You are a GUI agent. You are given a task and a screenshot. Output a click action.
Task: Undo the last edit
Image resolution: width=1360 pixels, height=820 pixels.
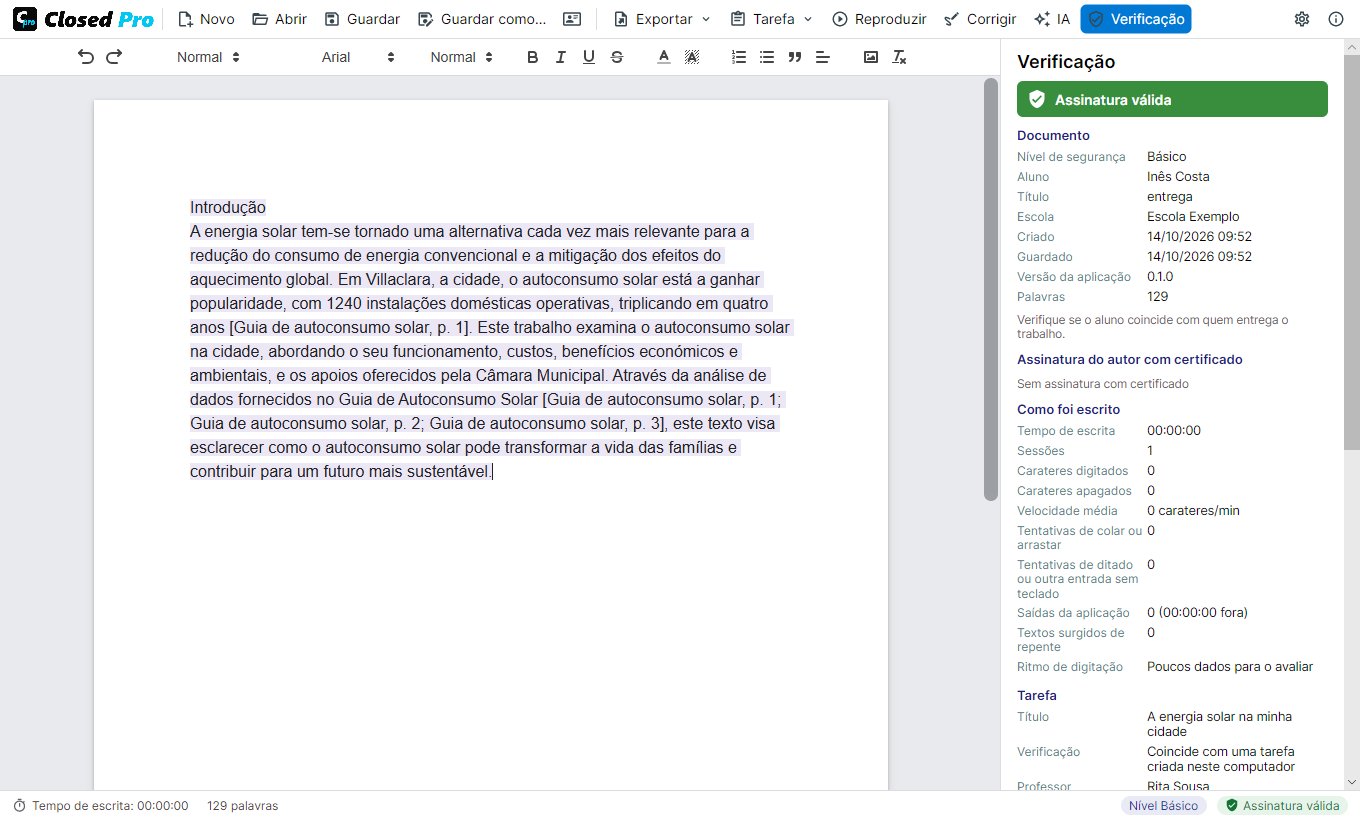tap(86, 57)
